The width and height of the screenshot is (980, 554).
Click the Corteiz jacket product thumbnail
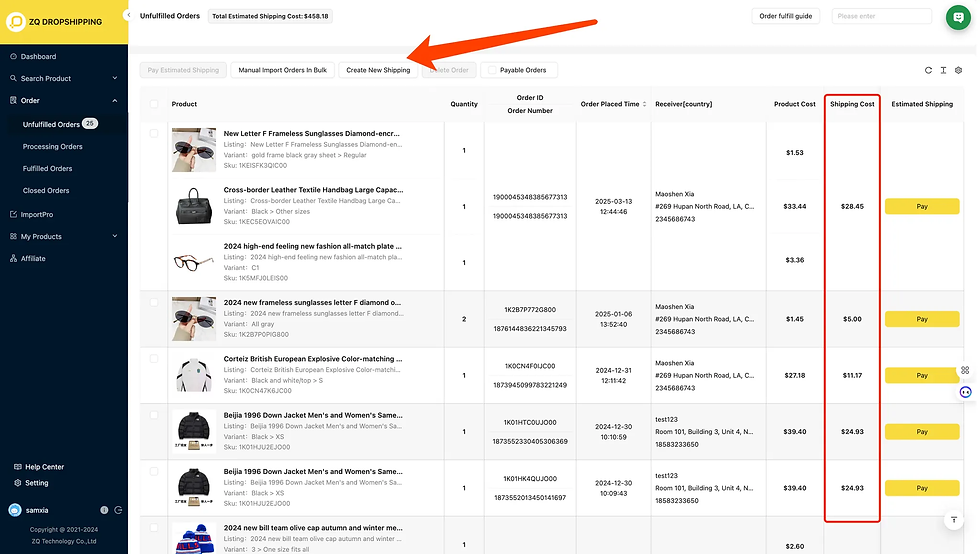click(x=194, y=375)
